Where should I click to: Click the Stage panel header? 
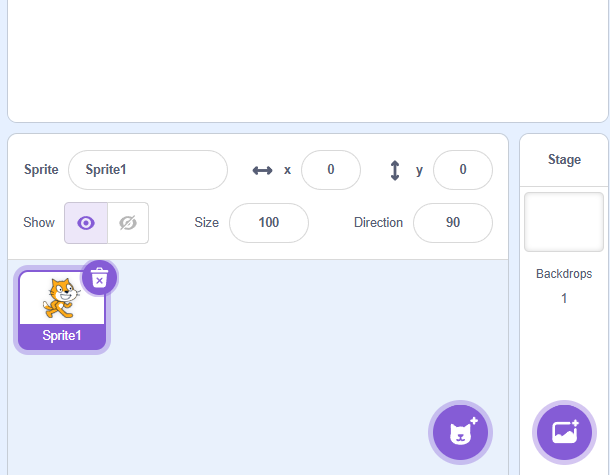point(564,160)
